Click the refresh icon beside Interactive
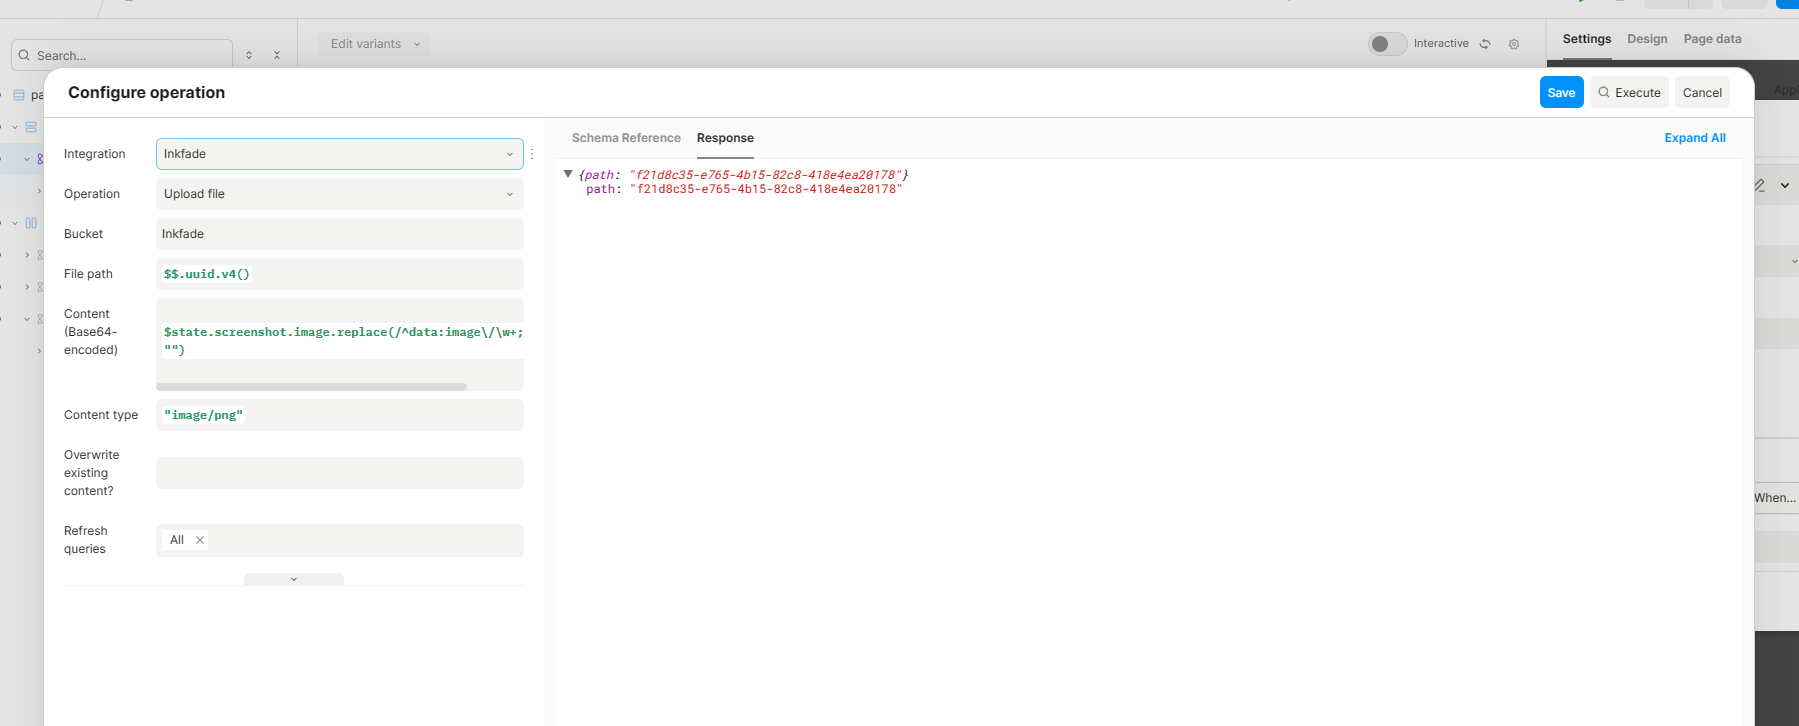1799x726 pixels. tap(1485, 44)
